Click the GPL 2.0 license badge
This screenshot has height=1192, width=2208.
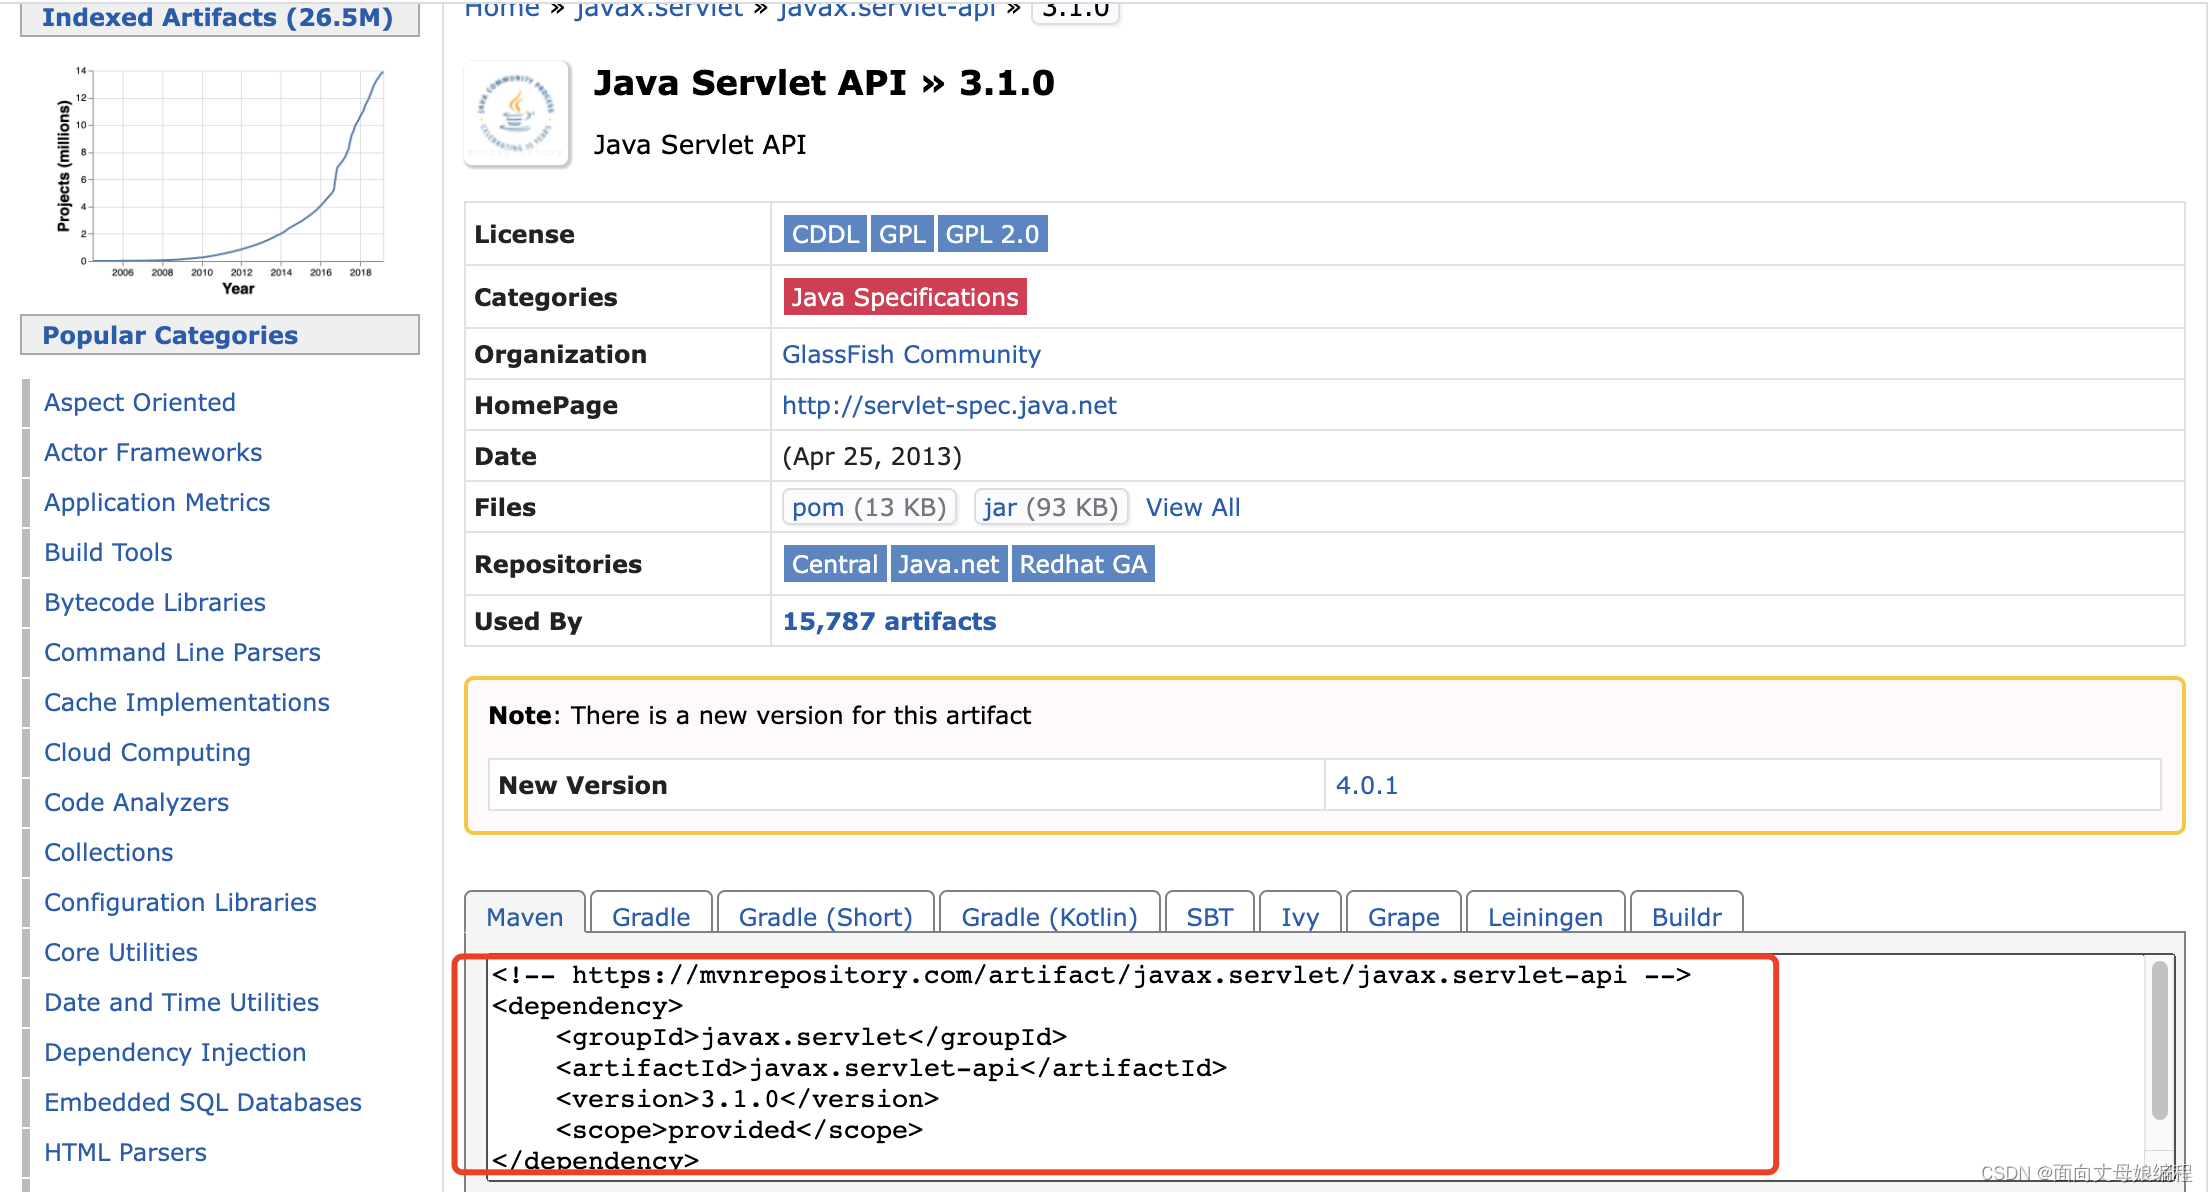[x=992, y=234]
